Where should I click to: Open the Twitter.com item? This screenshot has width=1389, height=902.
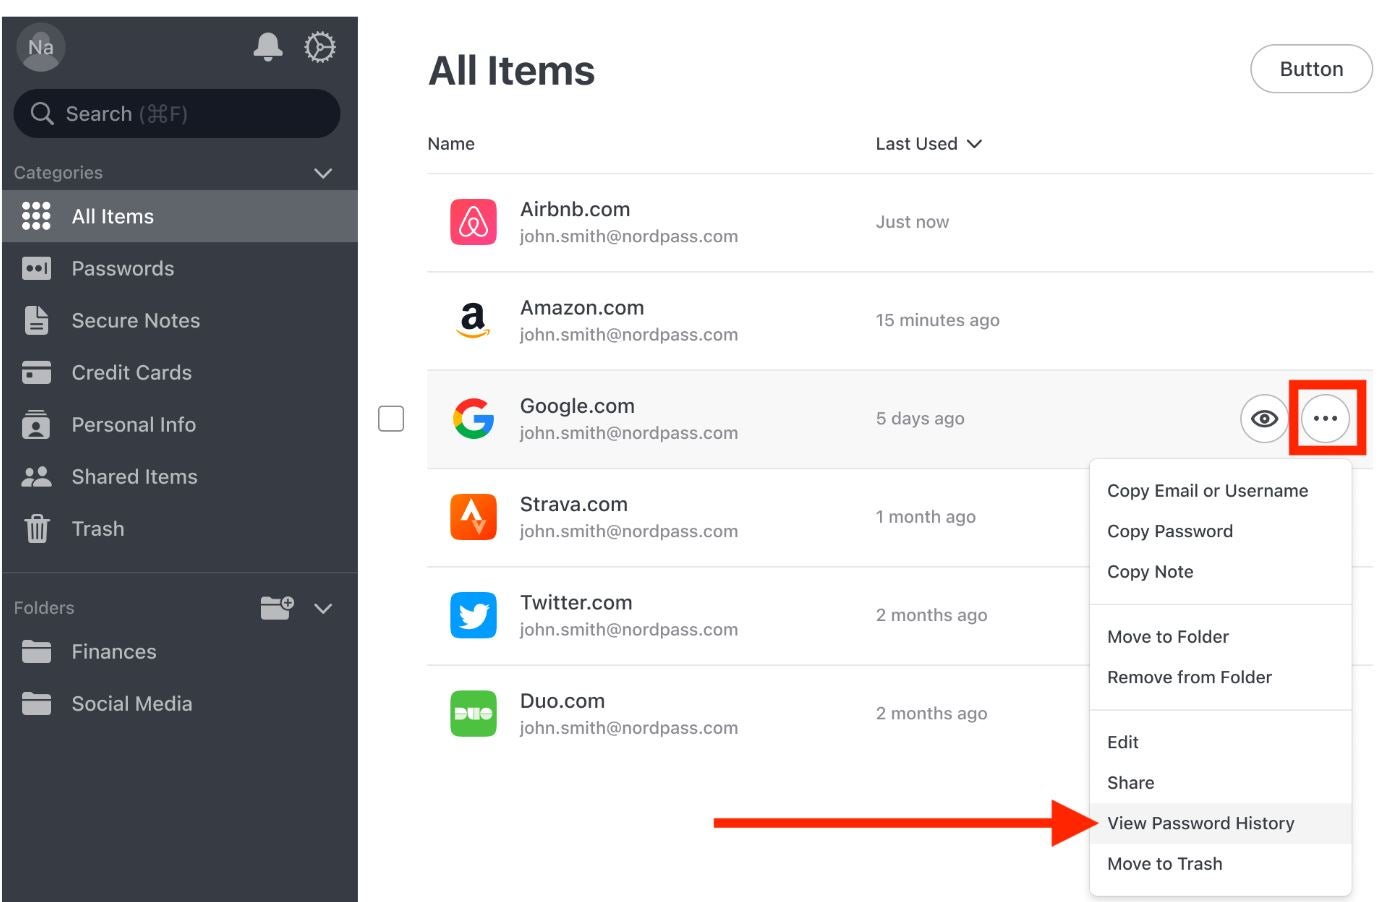coord(576,603)
